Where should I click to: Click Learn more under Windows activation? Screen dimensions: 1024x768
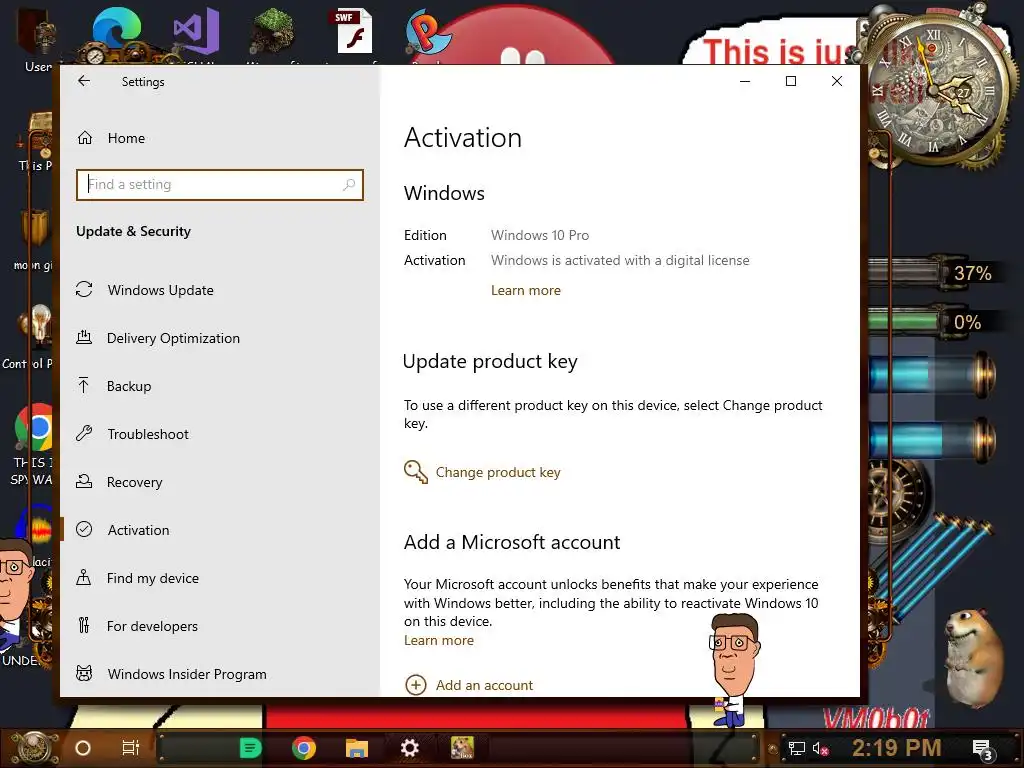(x=526, y=291)
